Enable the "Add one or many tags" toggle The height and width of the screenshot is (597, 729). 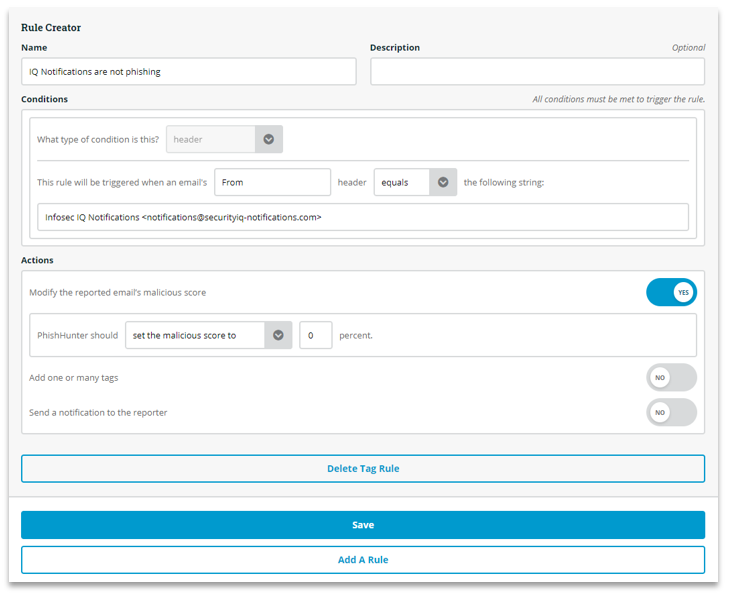click(671, 377)
